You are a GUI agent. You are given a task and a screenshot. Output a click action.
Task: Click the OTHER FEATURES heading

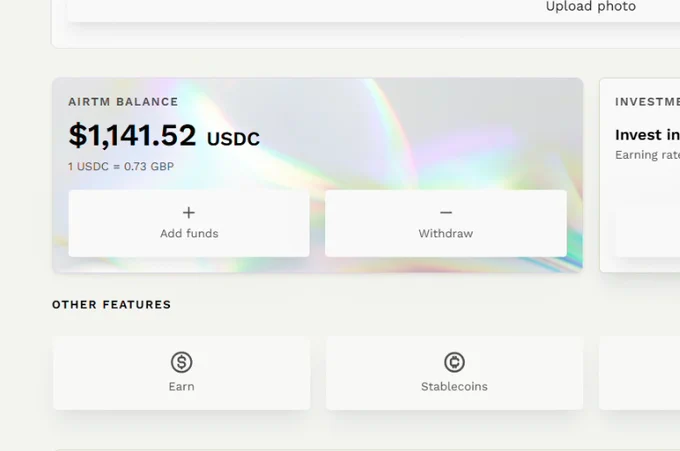coord(111,304)
